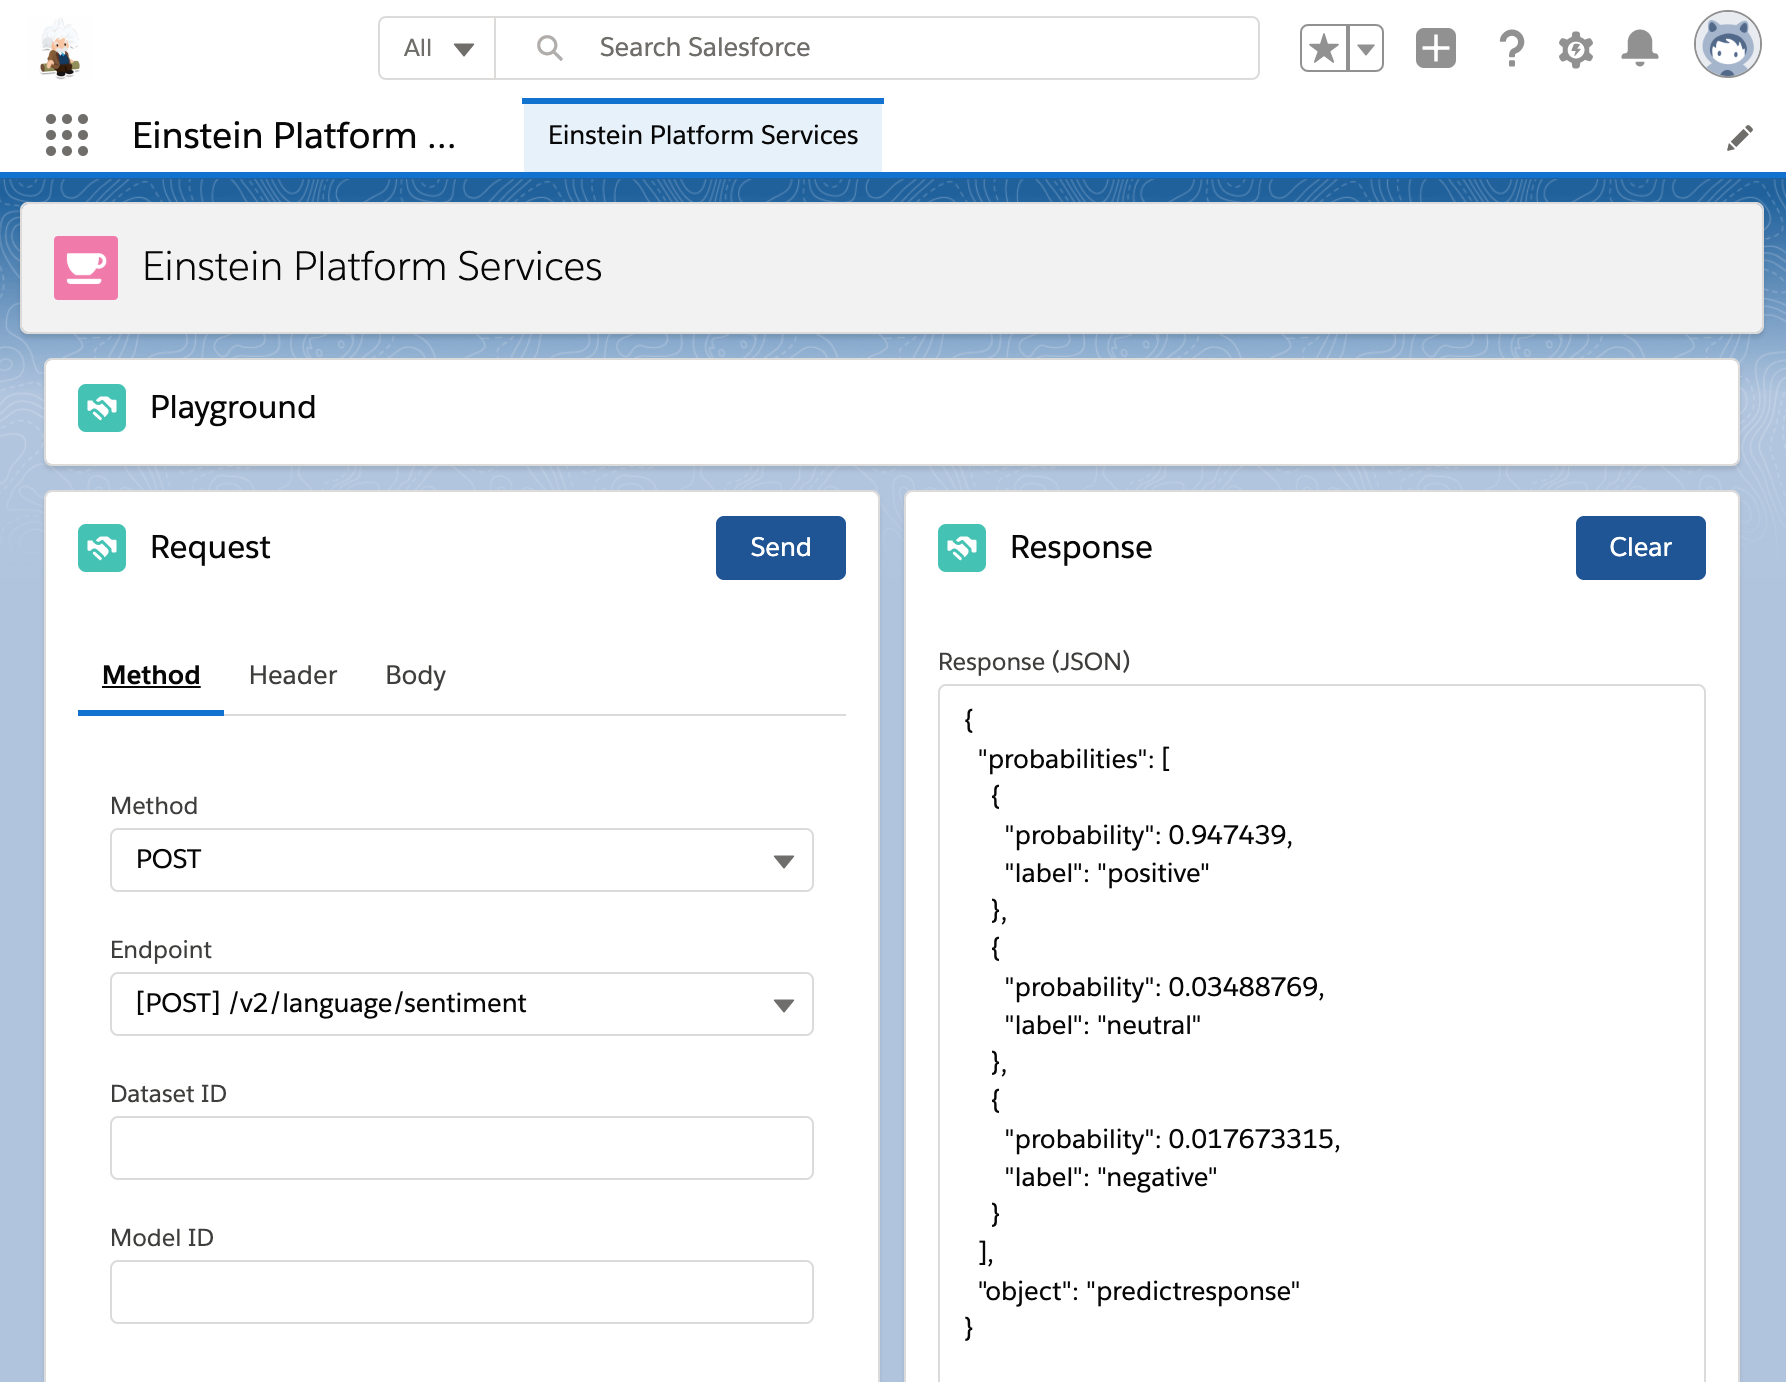The image size is (1786, 1382).
Task: Switch to the Header tab
Action: 293,675
